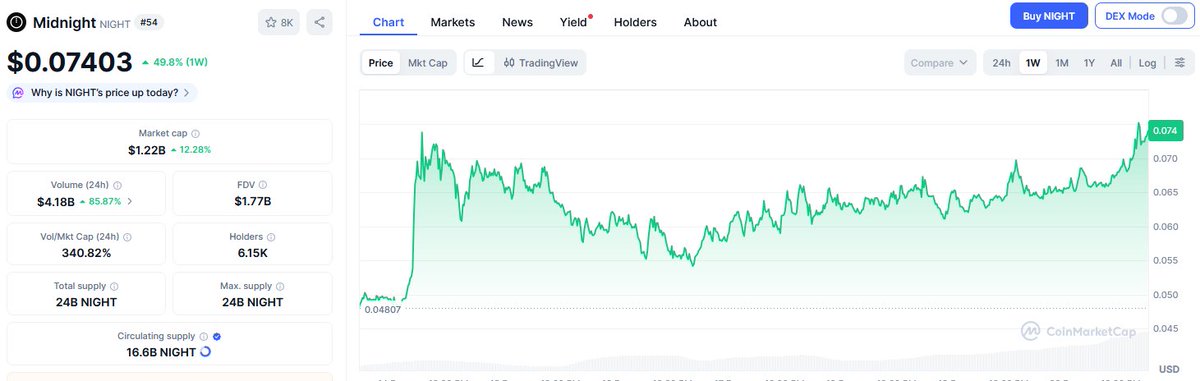Select Mkt Cap chart view
1200x381 pixels.
[x=428, y=62]
